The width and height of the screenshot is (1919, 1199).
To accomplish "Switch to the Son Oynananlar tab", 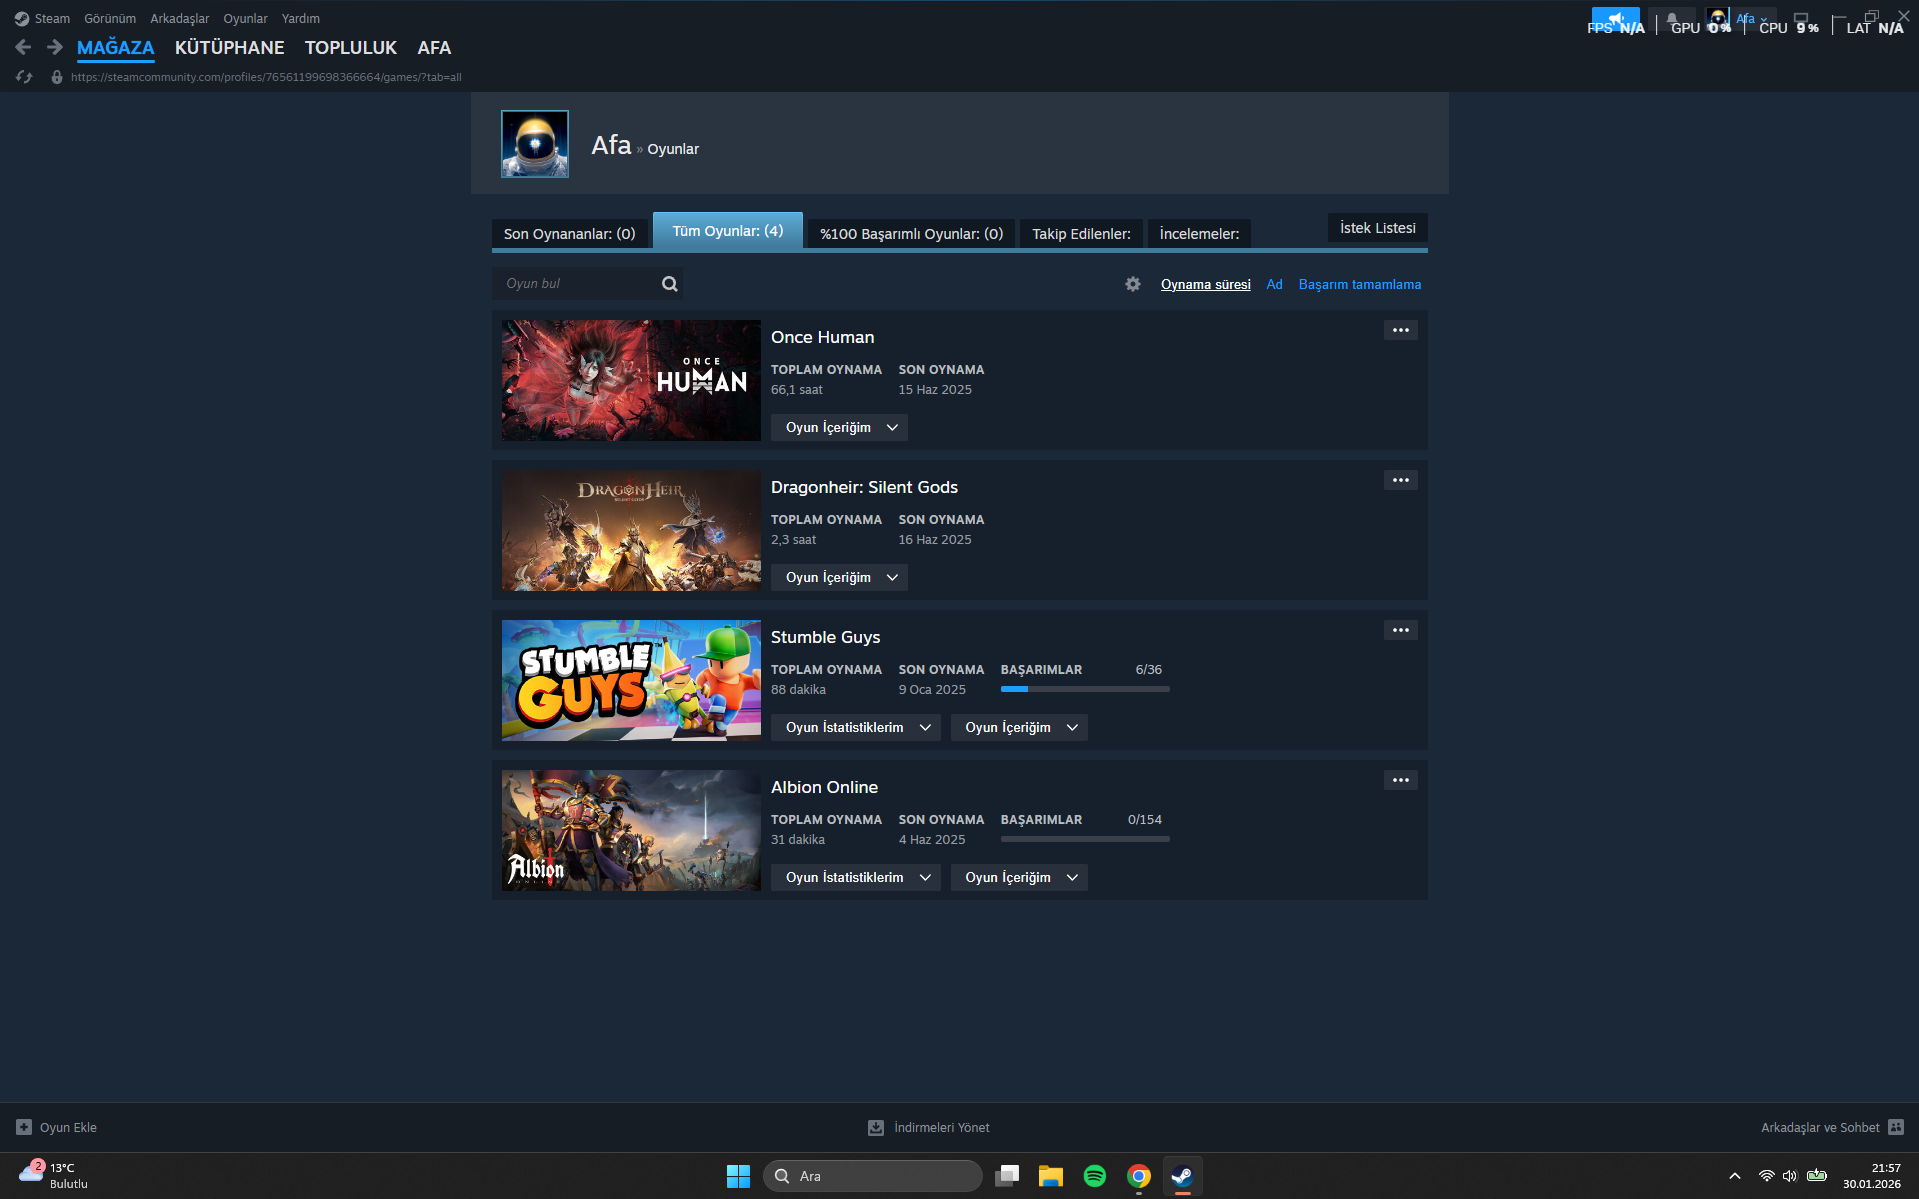I will pyautogui.click(x=570, y=234).
